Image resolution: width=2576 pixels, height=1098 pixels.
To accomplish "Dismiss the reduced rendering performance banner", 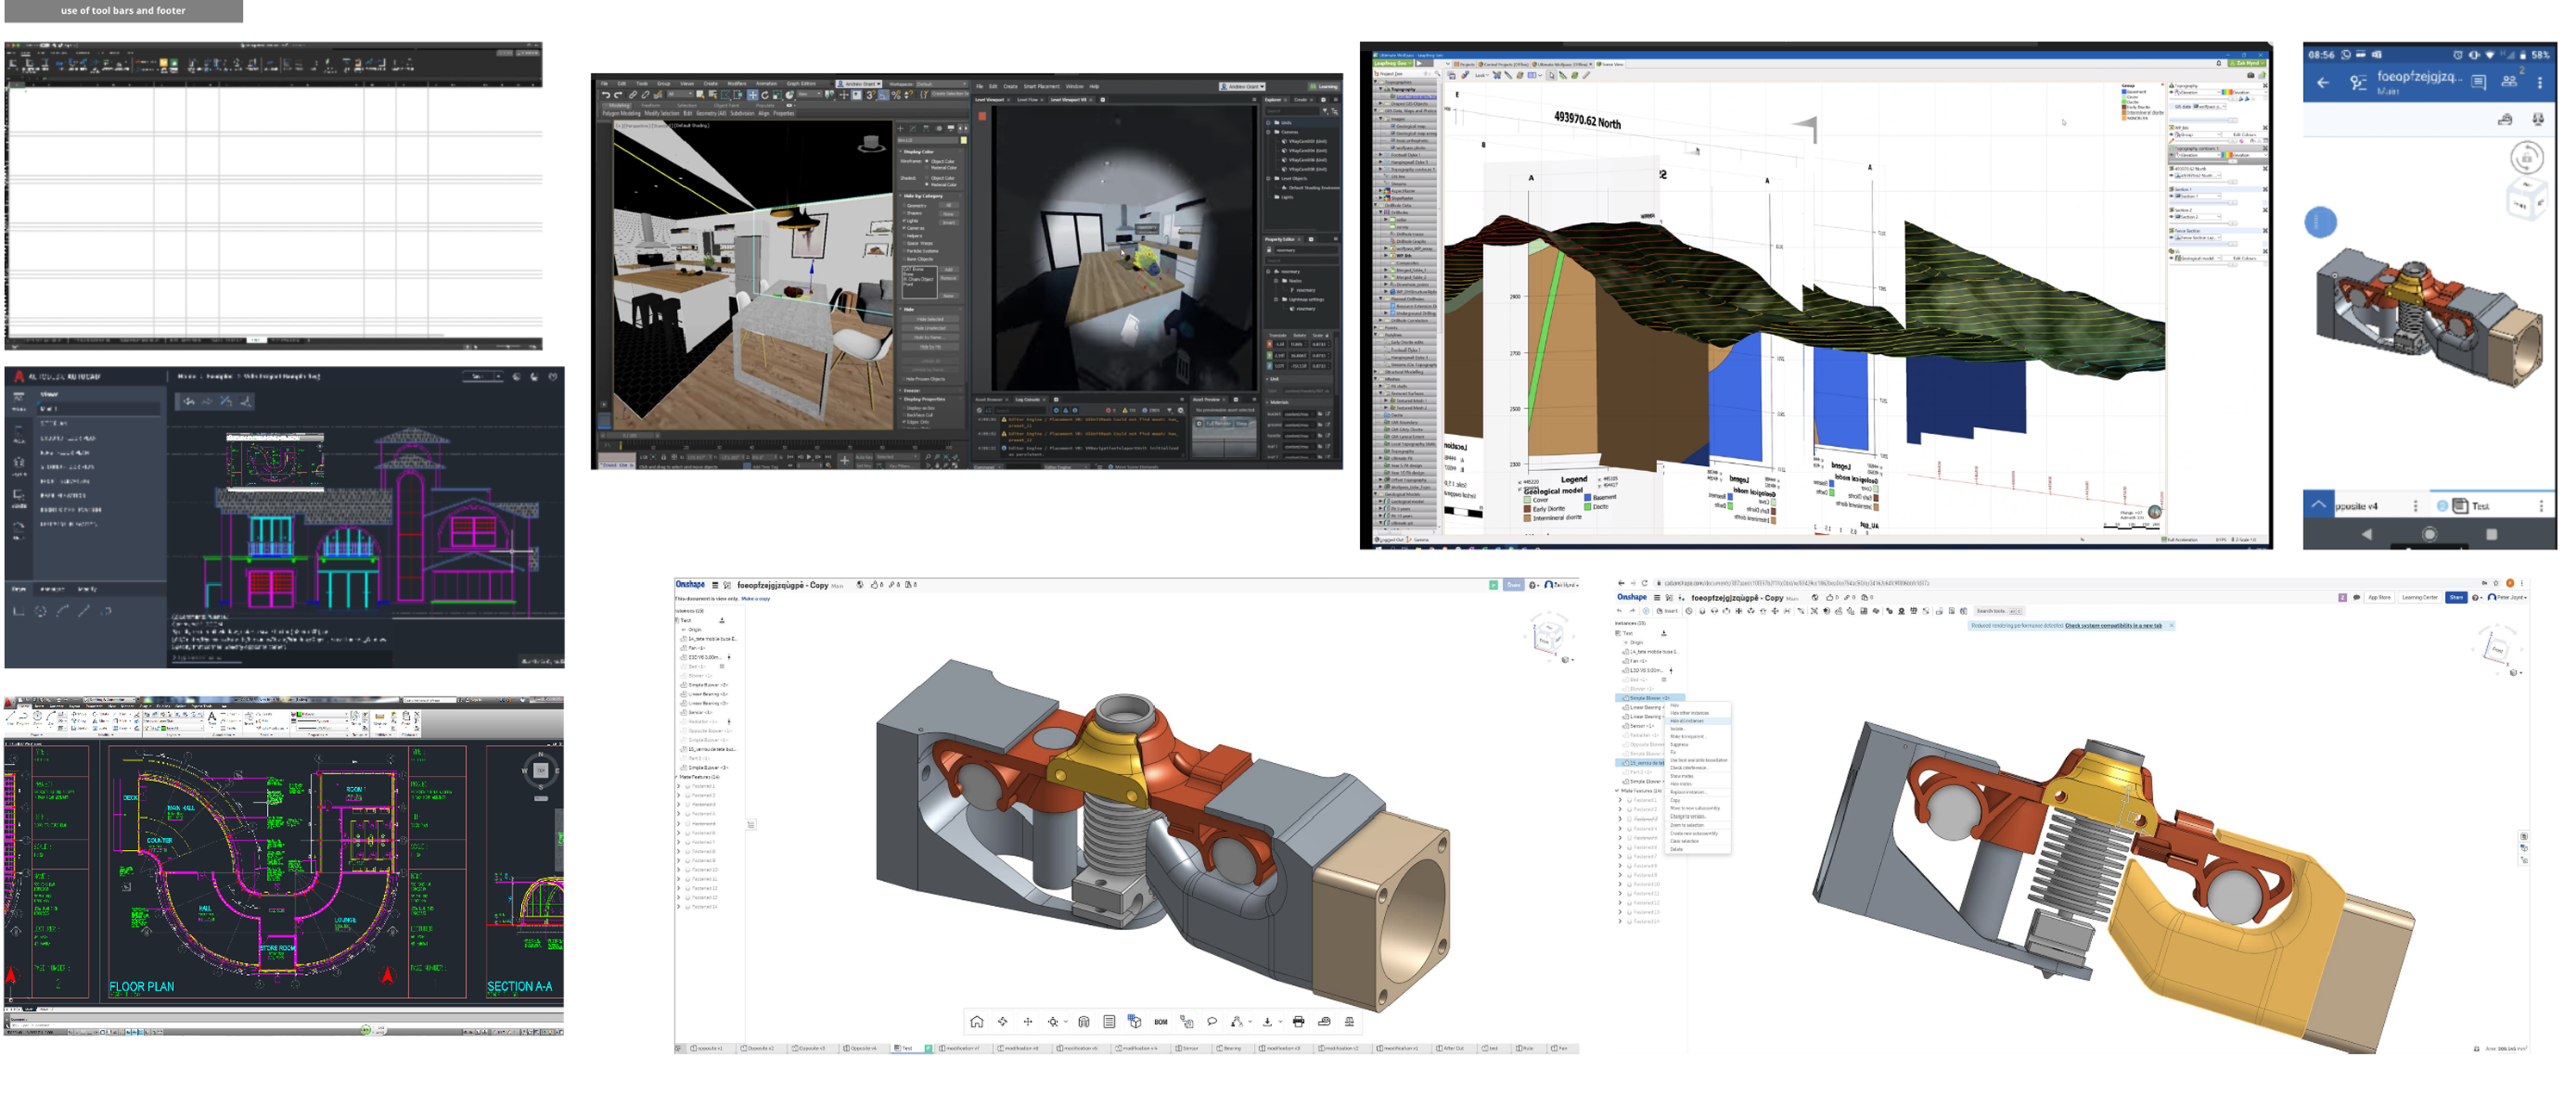I will pos(2172,626).
